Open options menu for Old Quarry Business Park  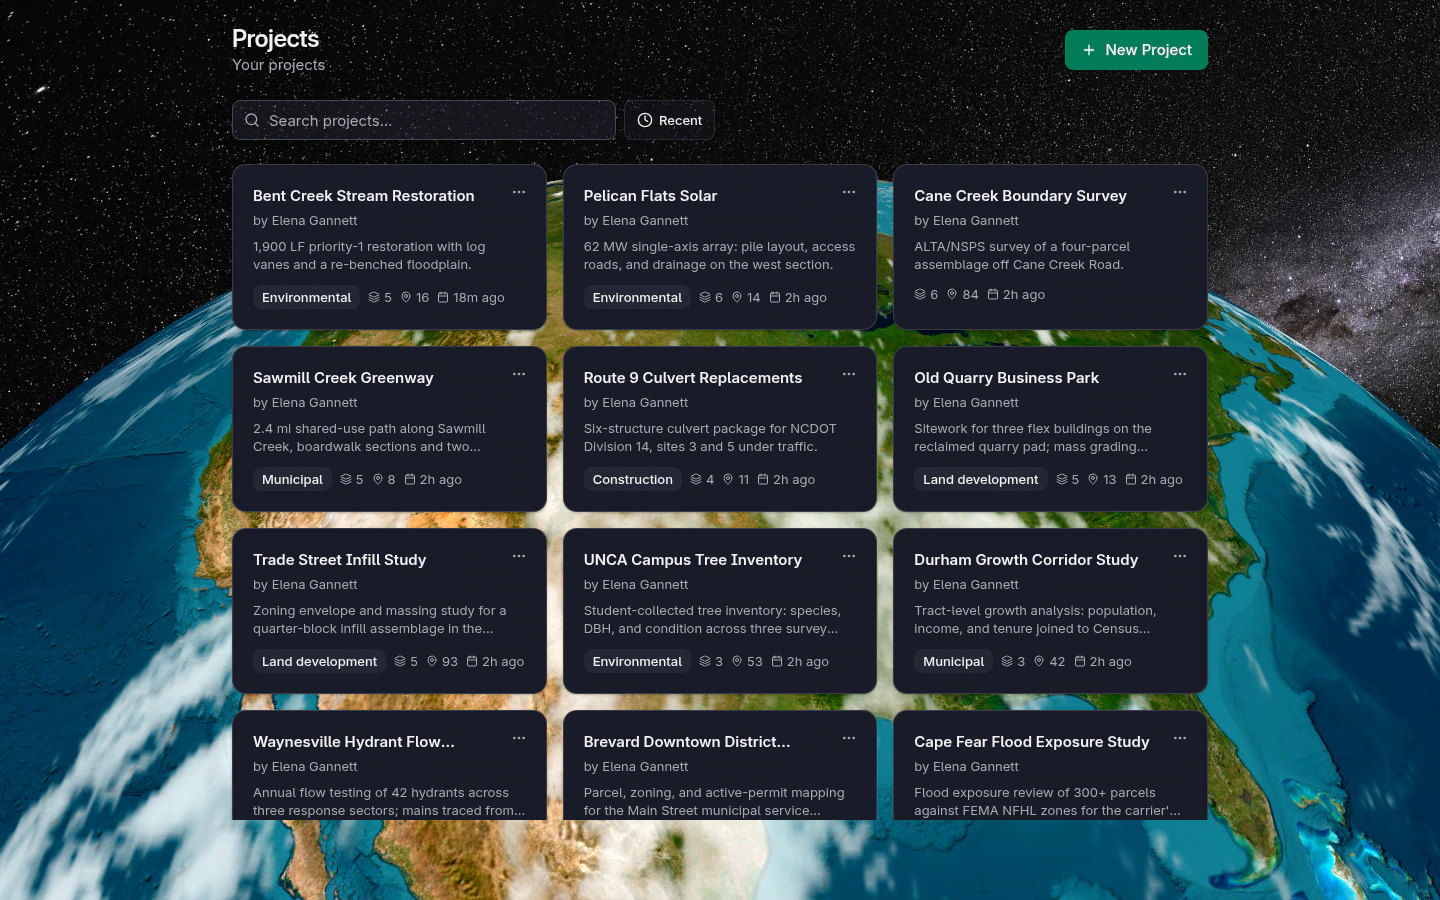(x=1180, y=374)
